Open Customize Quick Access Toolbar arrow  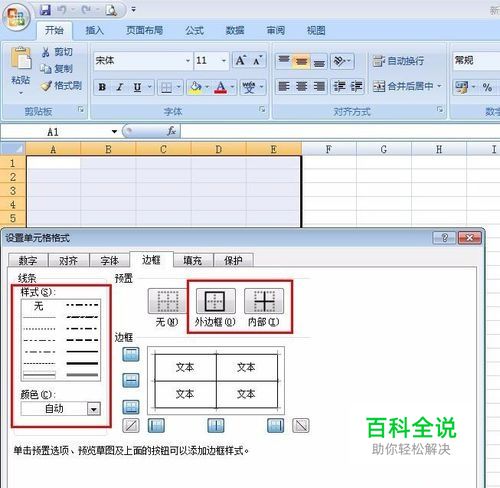[133, 10]
